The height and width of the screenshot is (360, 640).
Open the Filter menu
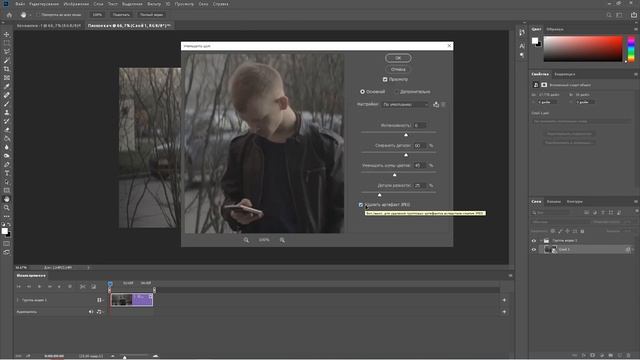(x=154, y=4)
